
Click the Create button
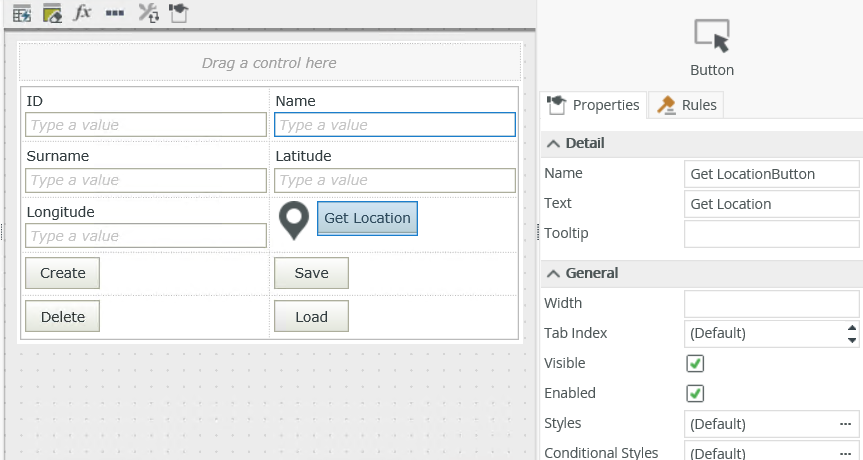click(x=62, y=273)
